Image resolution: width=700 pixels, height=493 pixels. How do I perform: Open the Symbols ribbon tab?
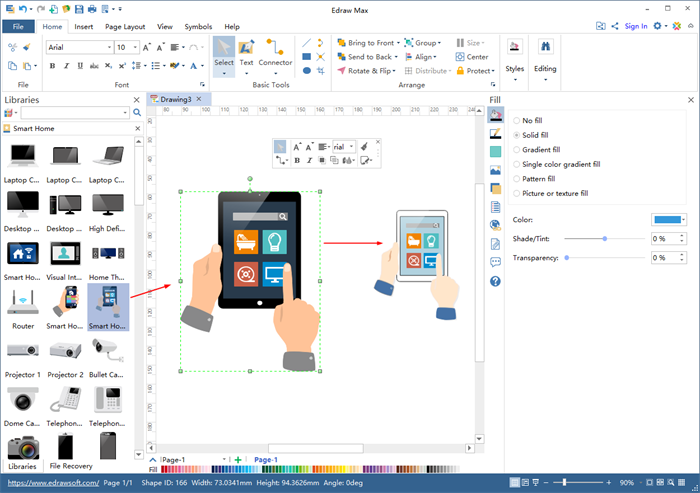pos(196,27)
